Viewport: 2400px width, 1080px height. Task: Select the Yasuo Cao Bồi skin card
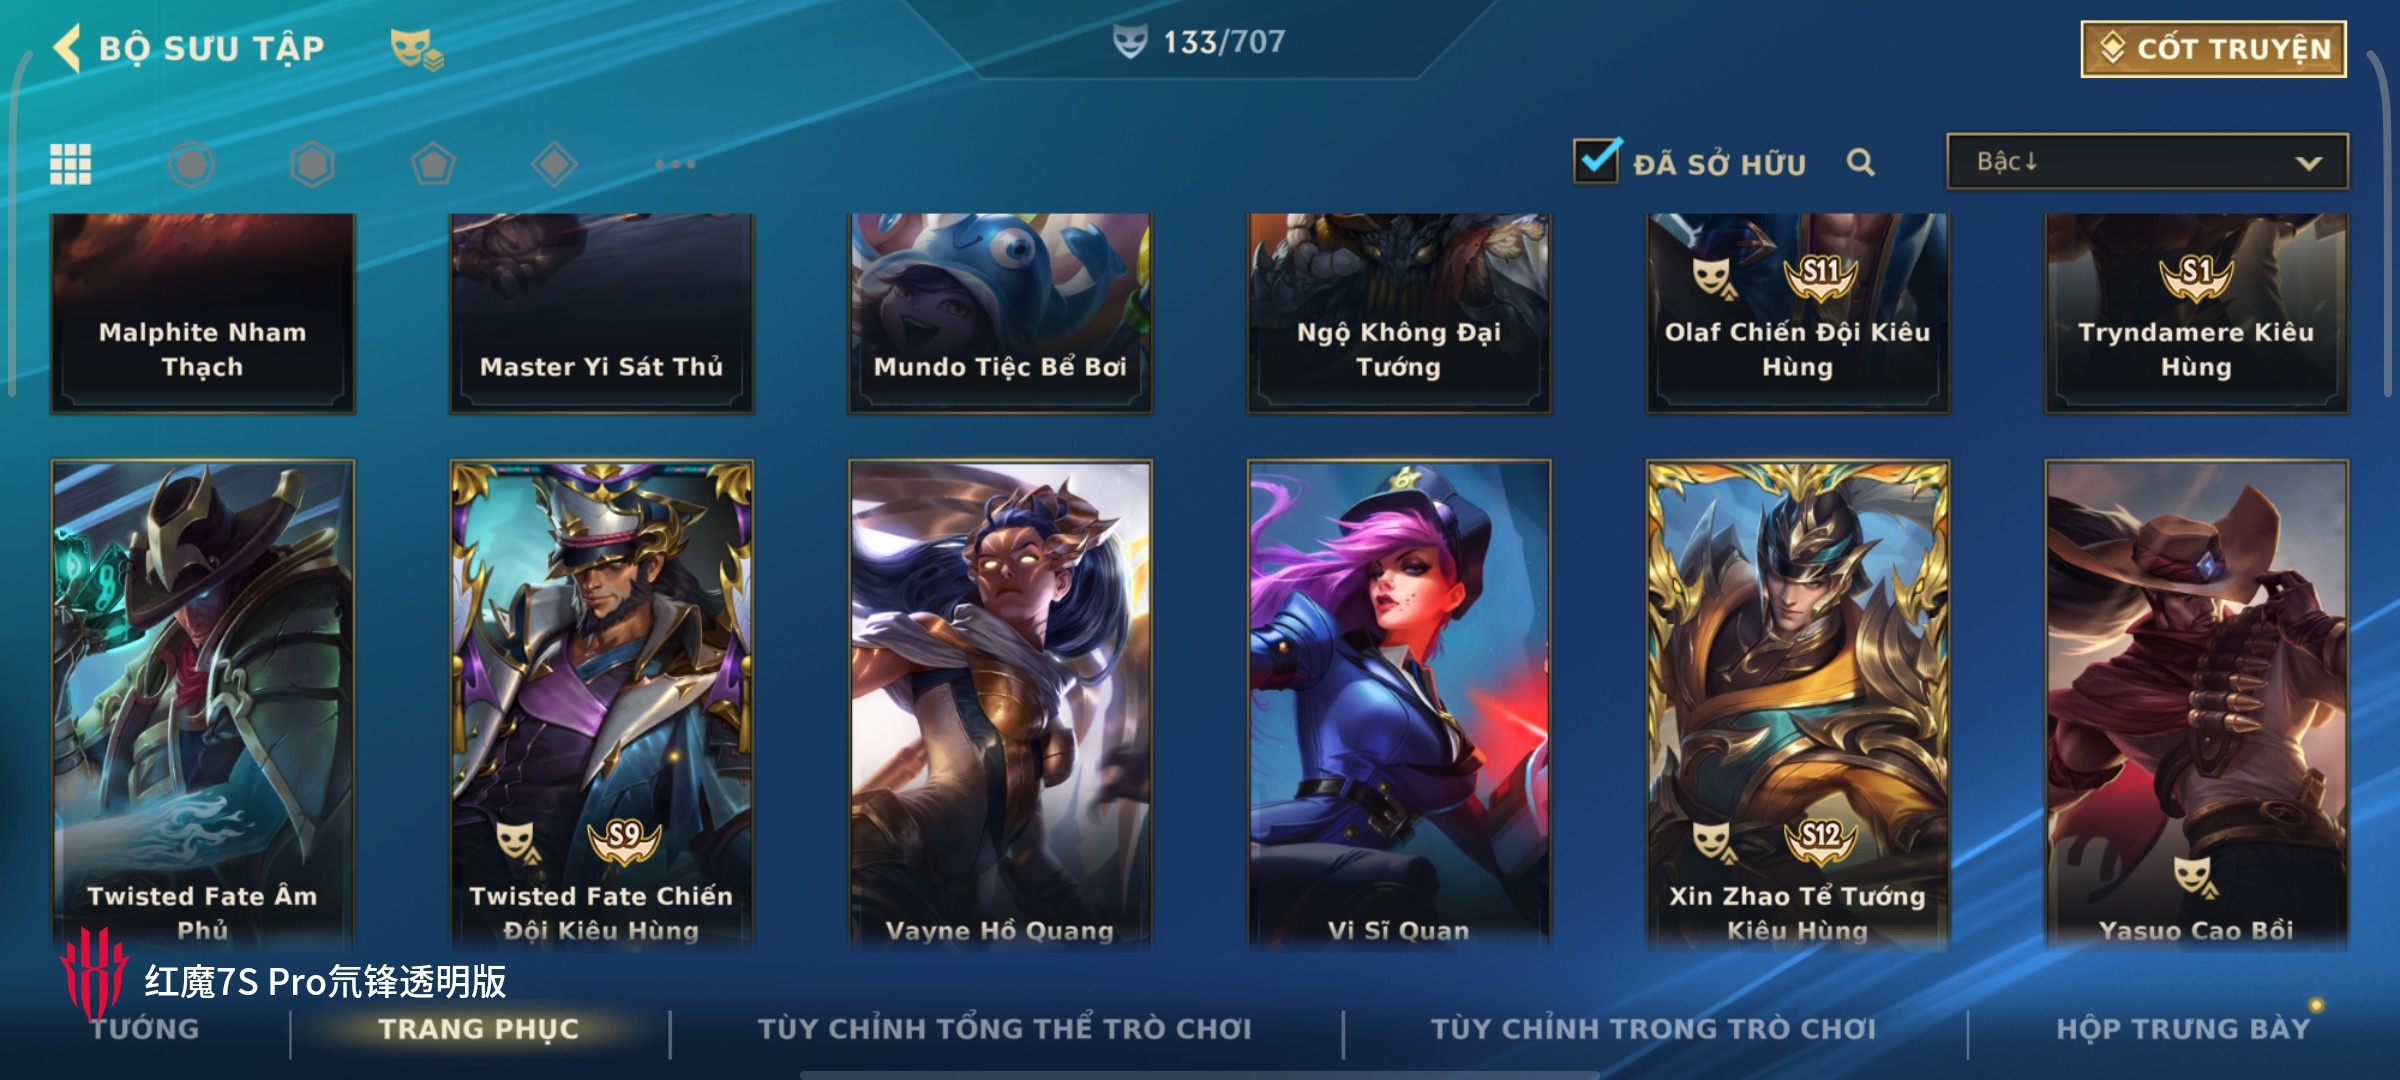coord(2196,704)
